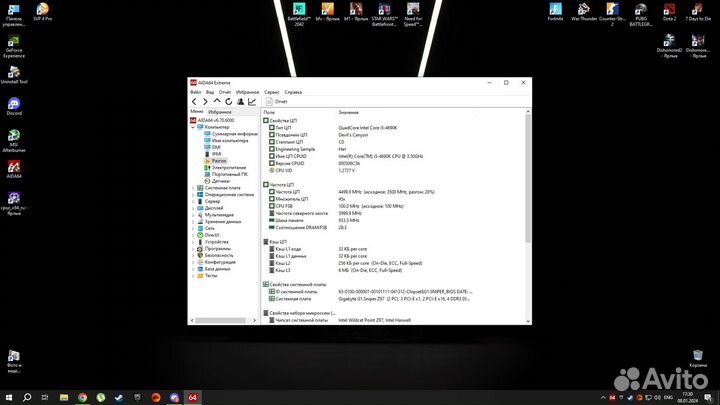Open the Battlefield 2042 desktop shortcut
Screen dimensions: 720x405
tap(299, 14)
